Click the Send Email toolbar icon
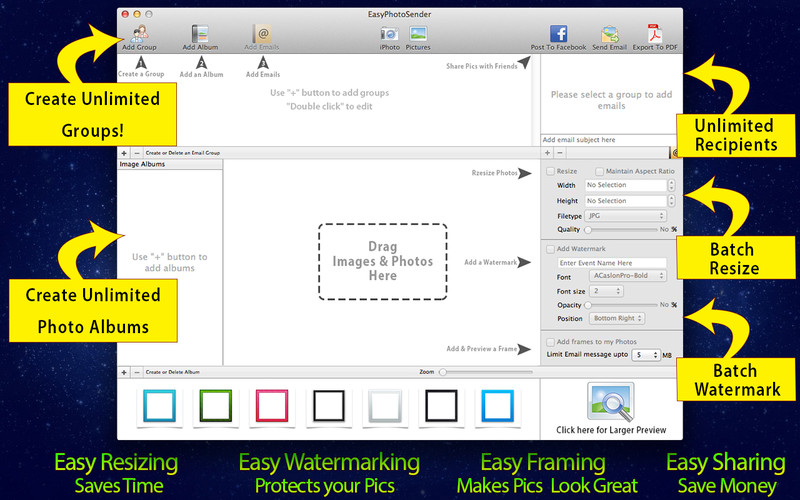The image size is (800, 500). pyautogui.click(x=610, y=34)
